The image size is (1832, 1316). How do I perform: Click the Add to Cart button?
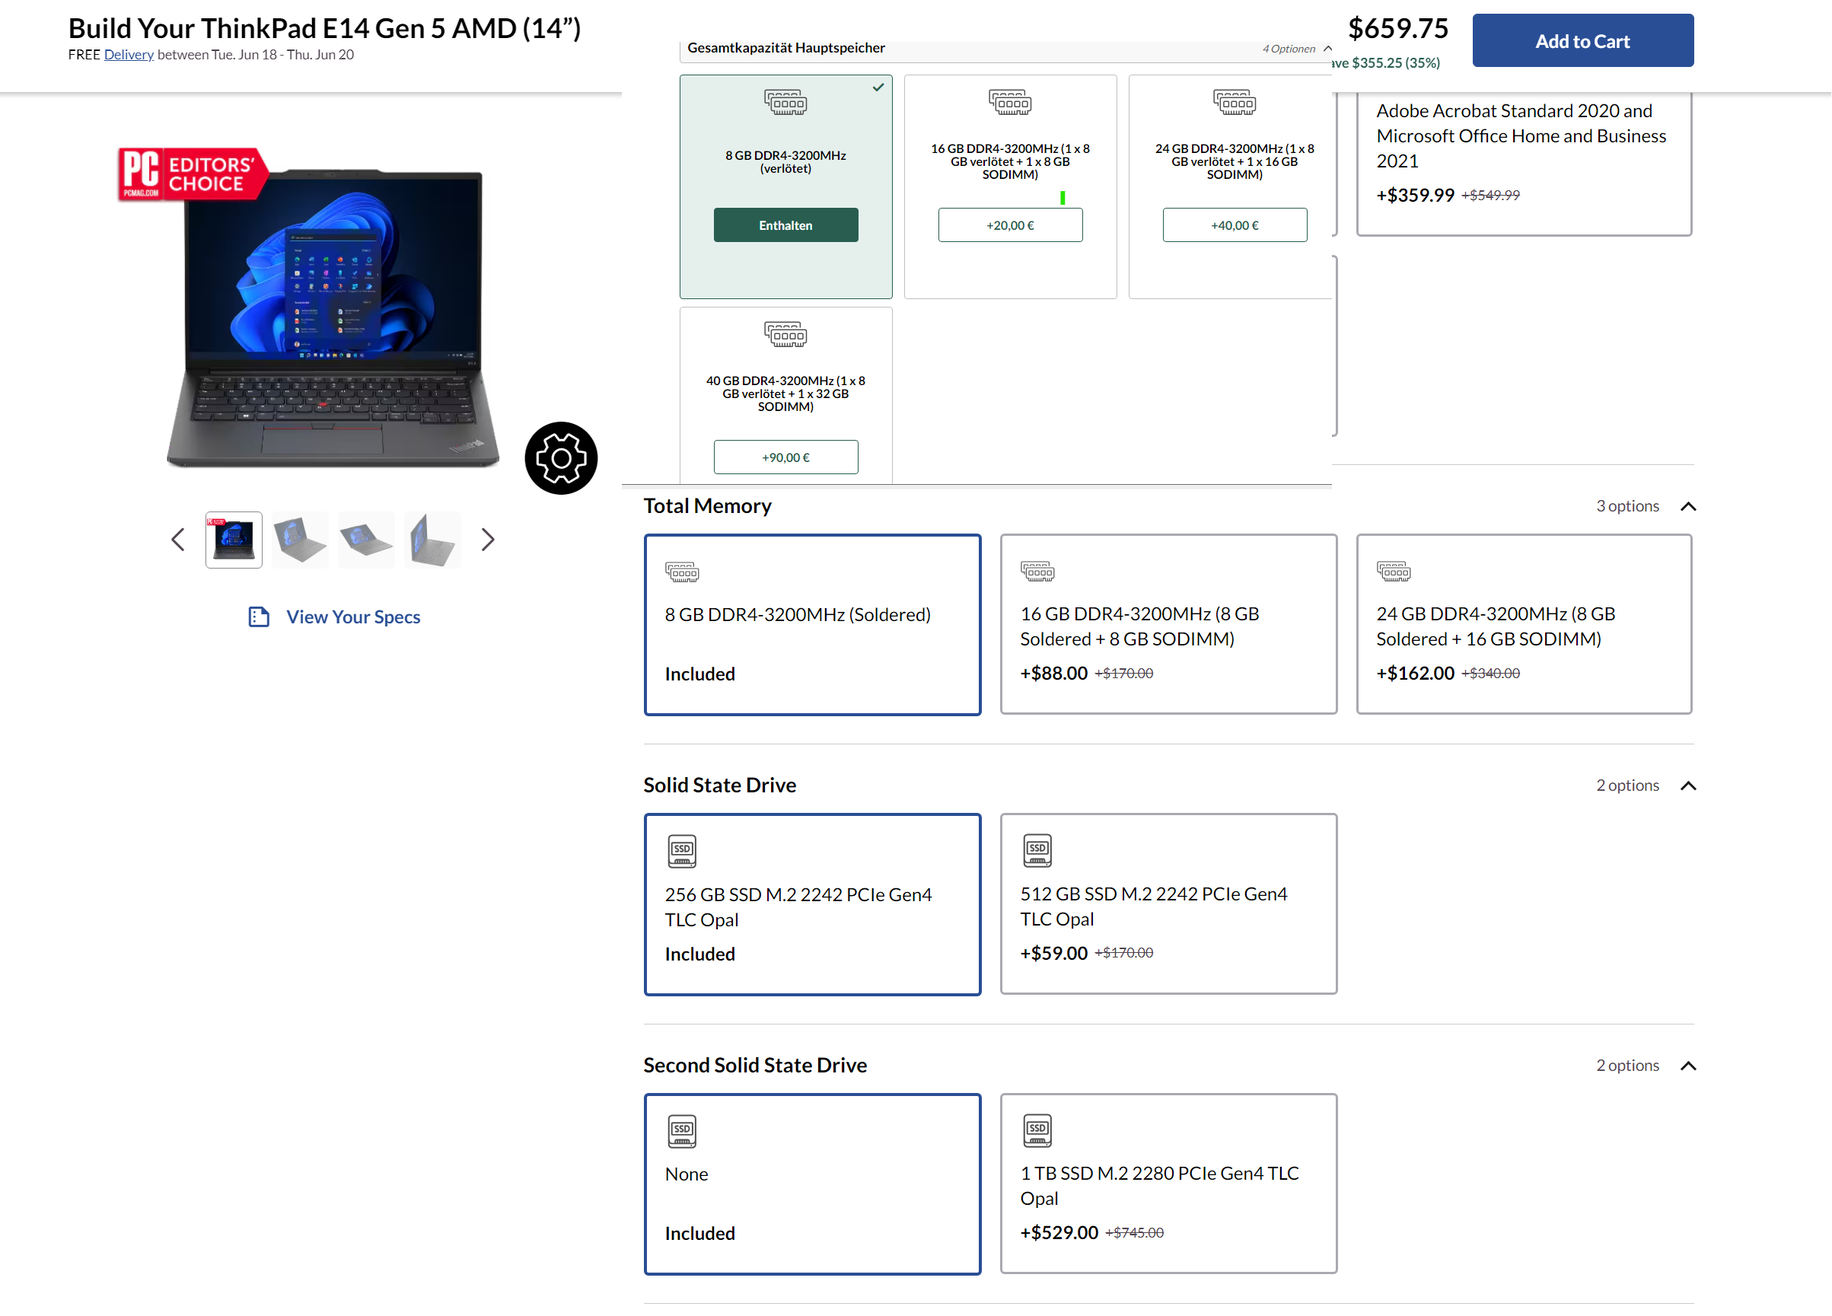pyautogui.click(x=1583, y=41)
